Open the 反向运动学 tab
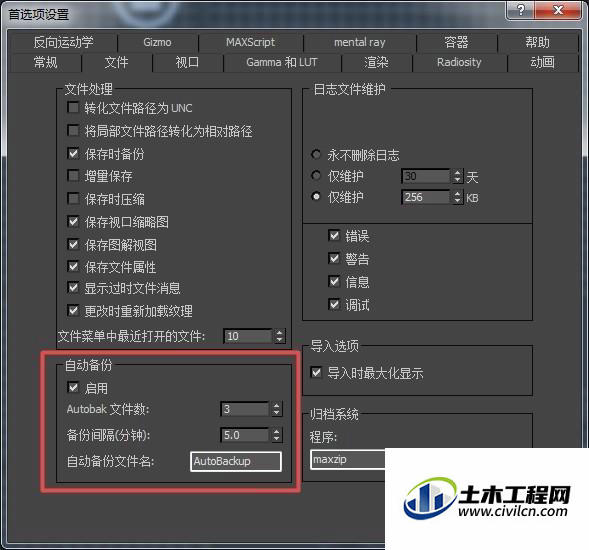This screenshot has width=589, height=550. click(x=63, y=42)
